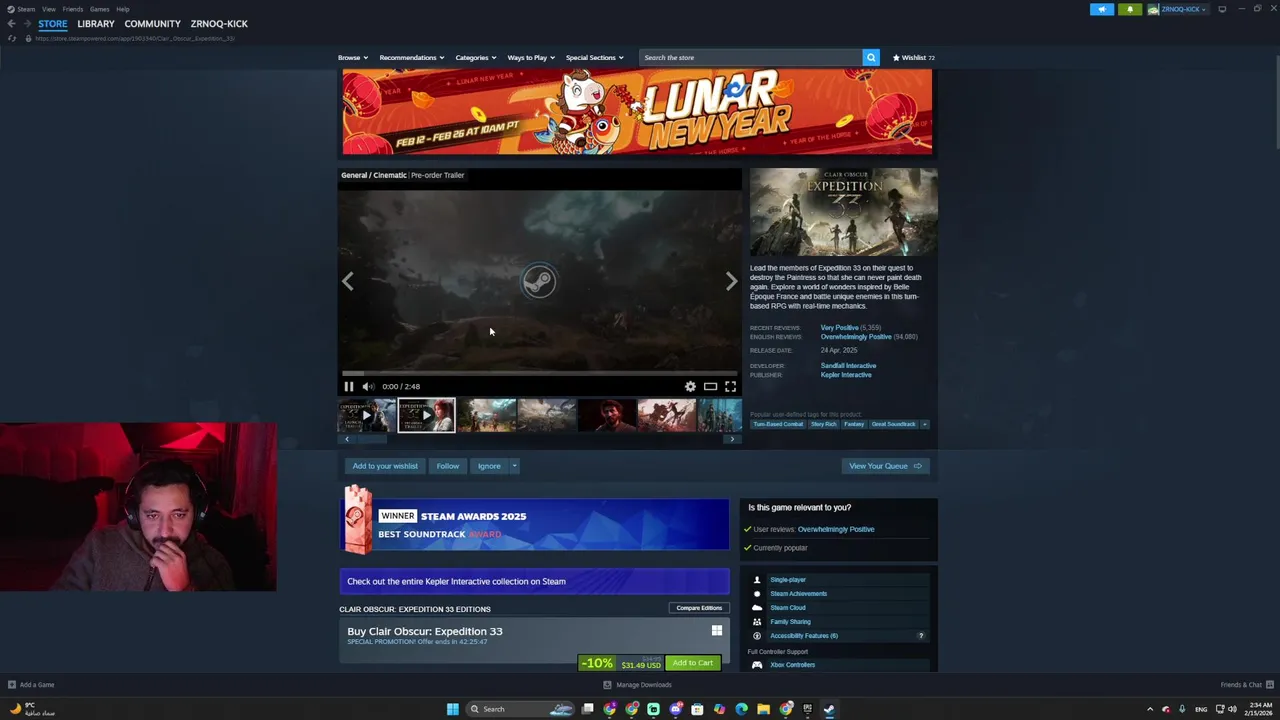Click the Compare Editions button
Viewport: 1280px width, 720px height.
tap(699, 608)
